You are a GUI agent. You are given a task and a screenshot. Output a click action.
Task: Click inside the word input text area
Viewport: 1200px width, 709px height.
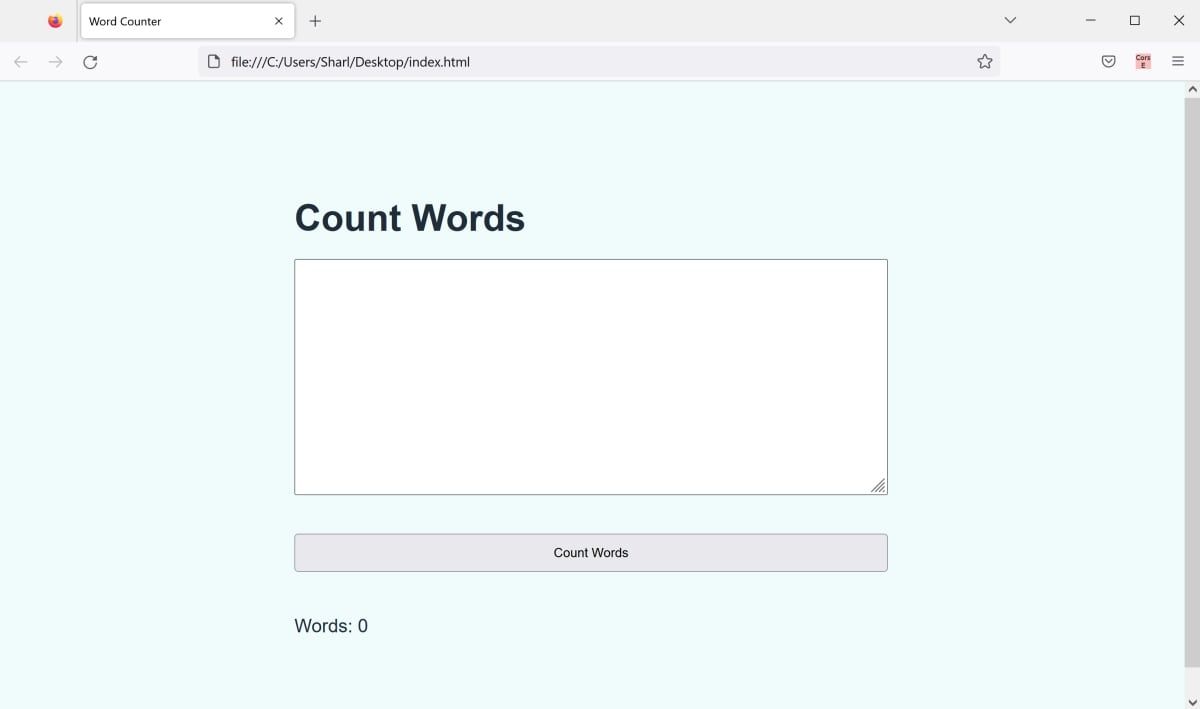(591, 377)
